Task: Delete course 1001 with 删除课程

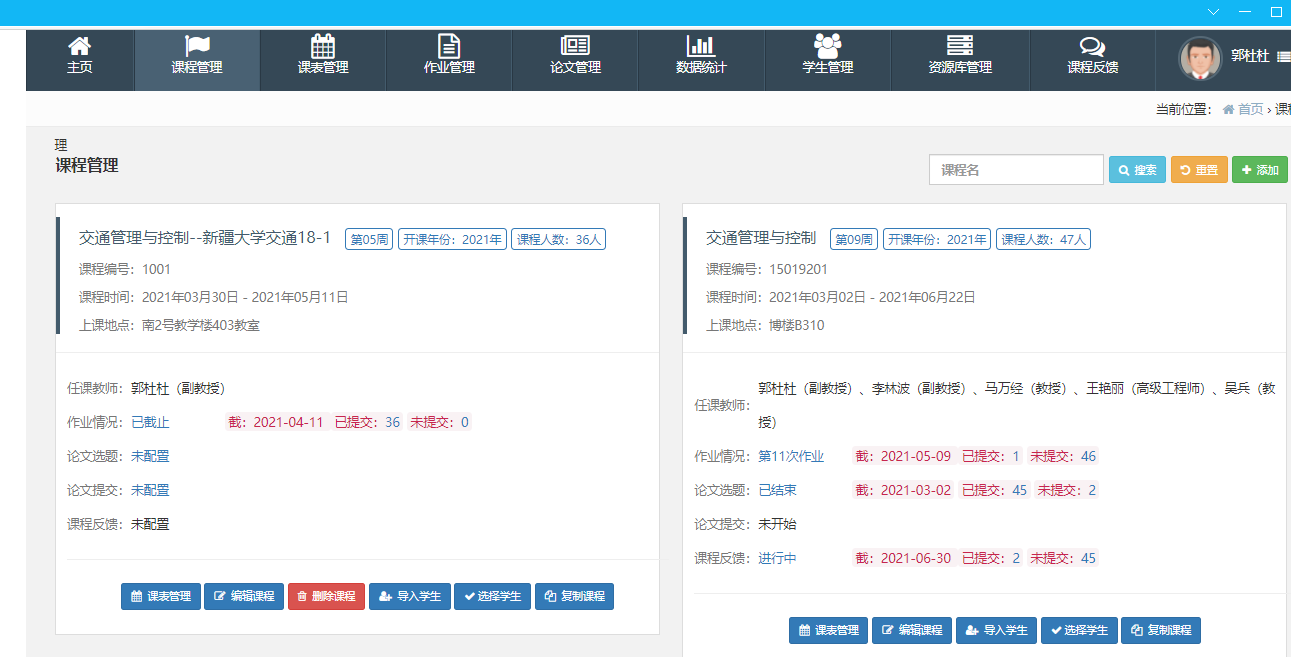Action: [326, 597]
